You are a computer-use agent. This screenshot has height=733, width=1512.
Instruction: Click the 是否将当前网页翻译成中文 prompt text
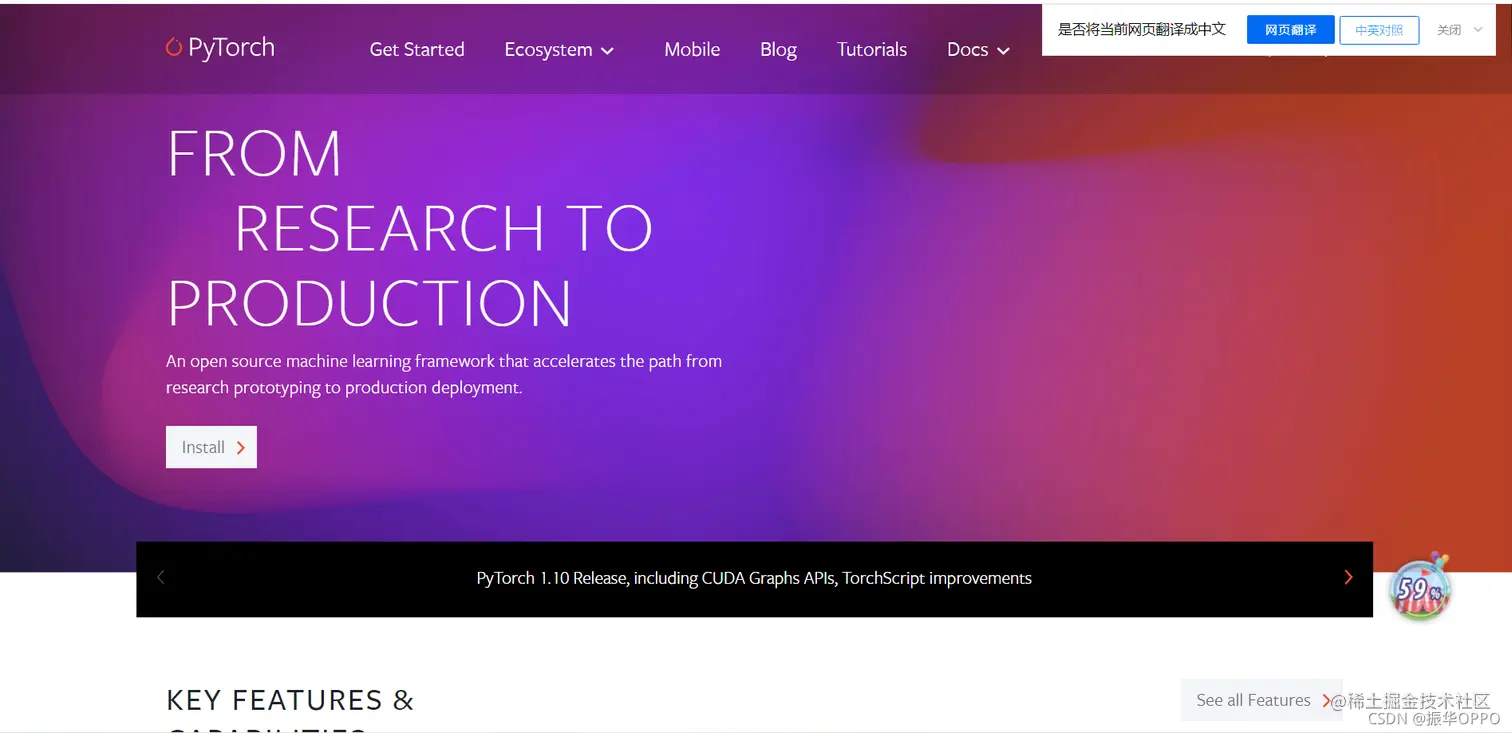point(1142,30)
